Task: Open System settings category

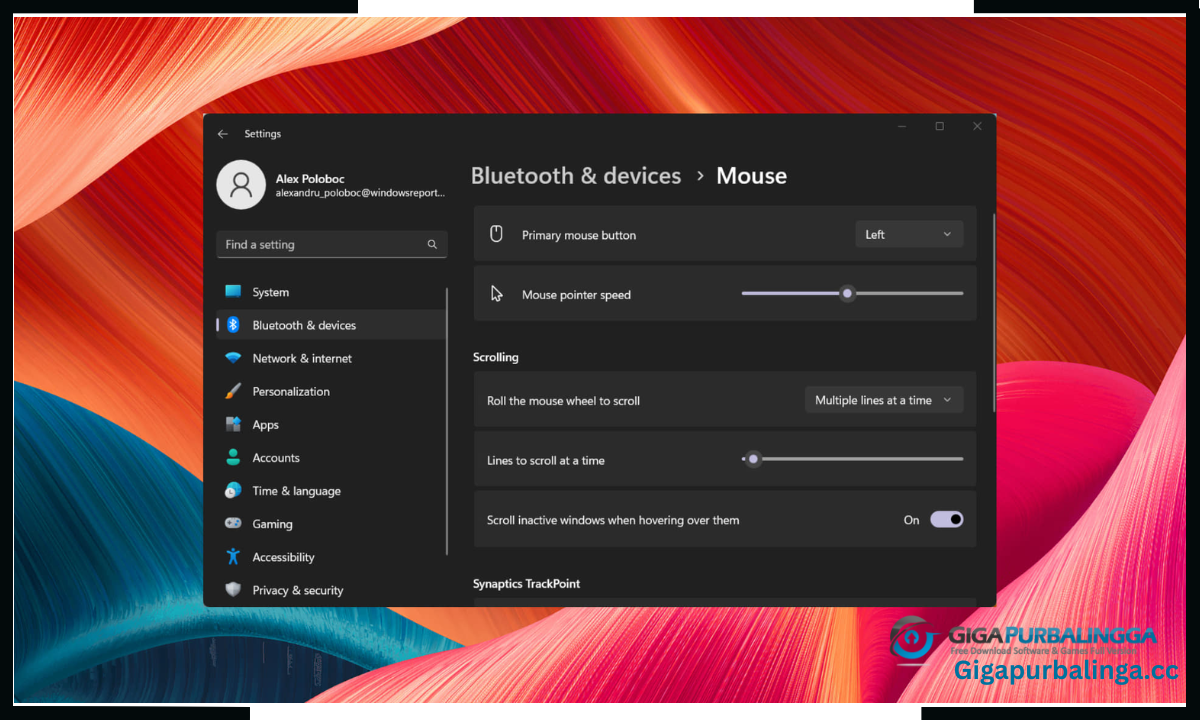Action: tap(331, 292)
